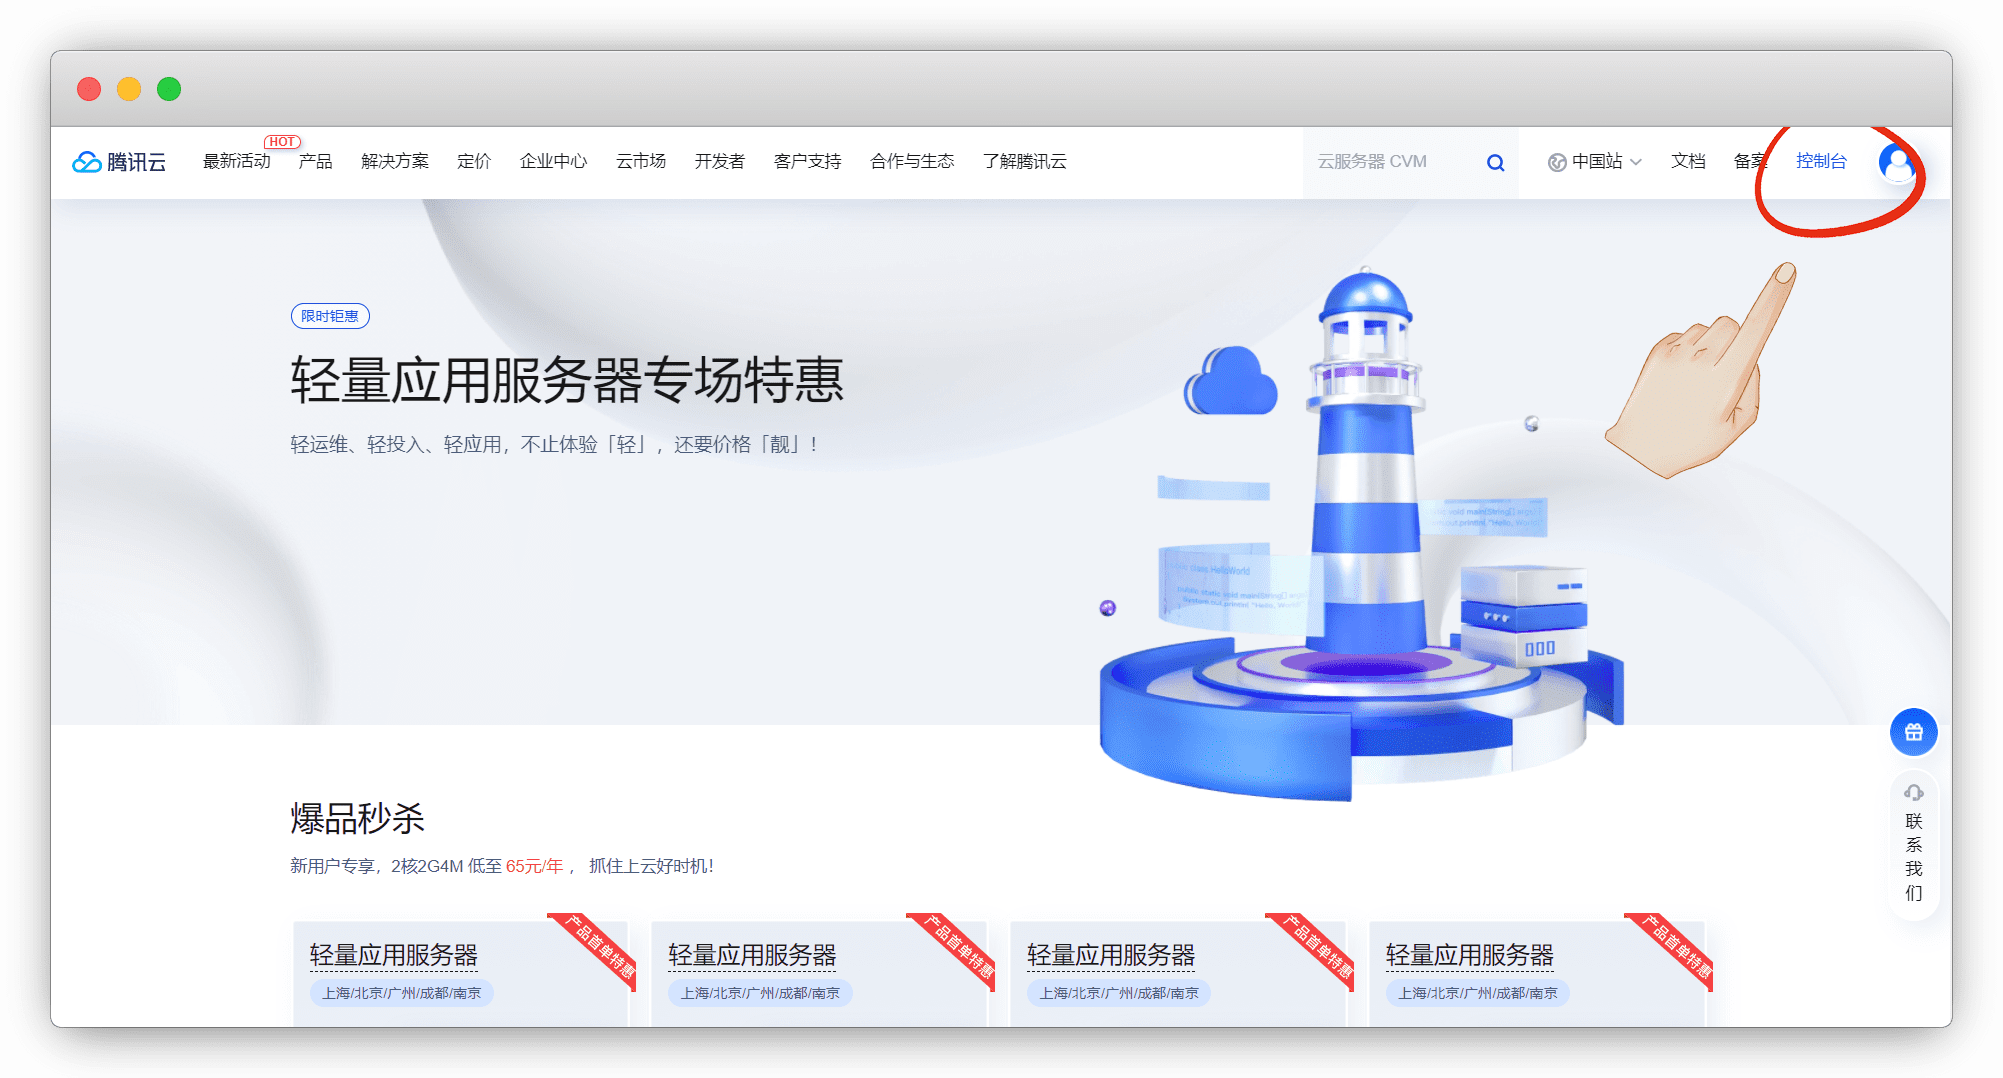Open the 产品 navigation menu

(x=315, y=162)
